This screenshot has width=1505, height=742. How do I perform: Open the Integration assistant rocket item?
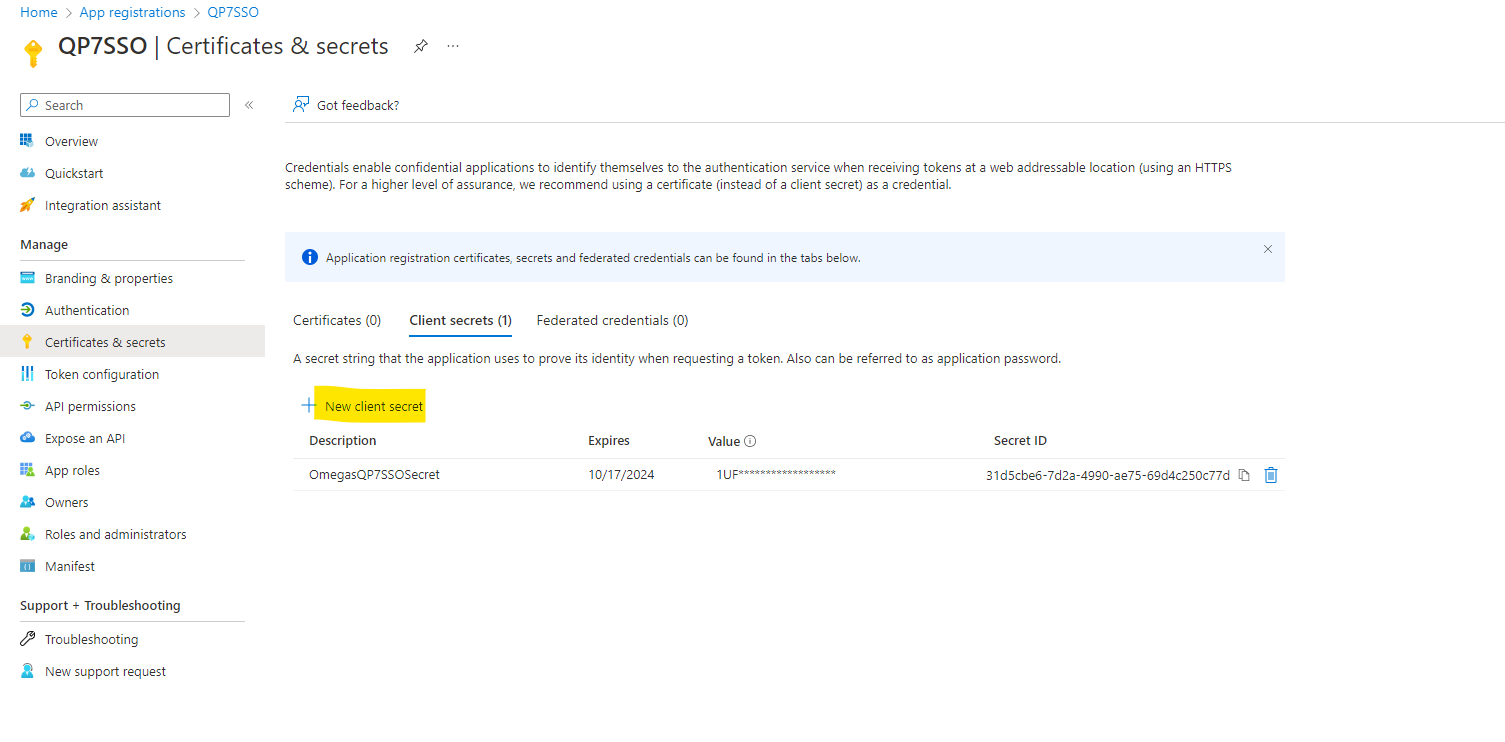point(102,205)
